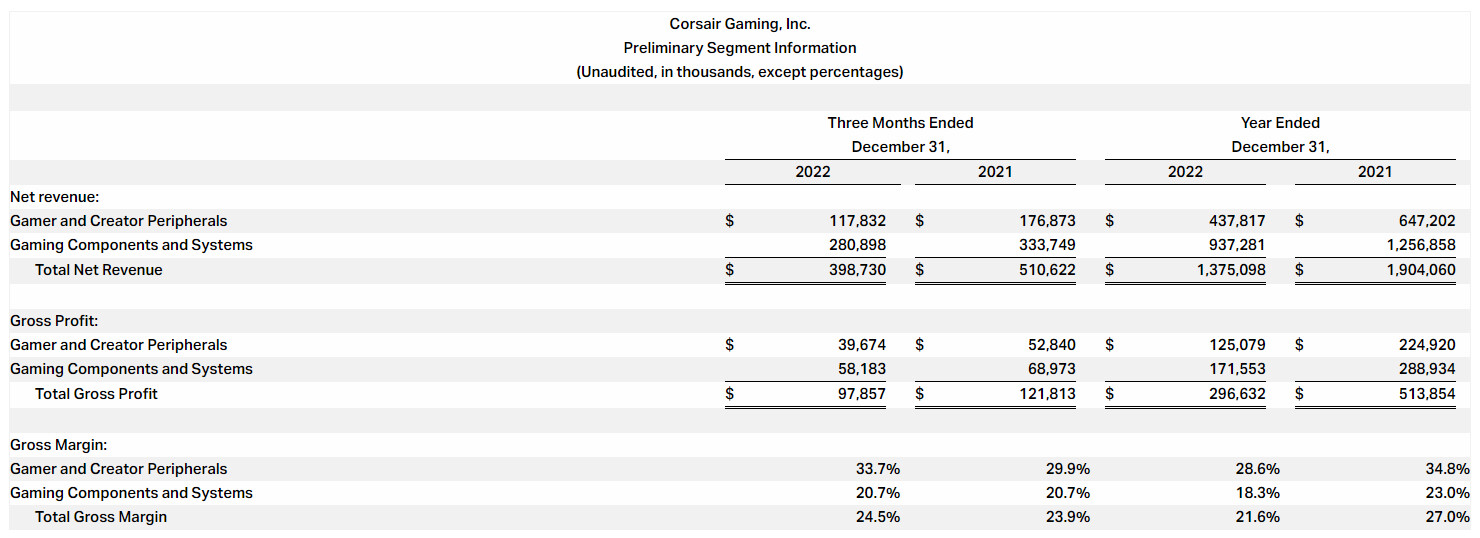Click the "Gross Profit:" section label
This screenshot has height=538, width=1480.
[53, 321]
